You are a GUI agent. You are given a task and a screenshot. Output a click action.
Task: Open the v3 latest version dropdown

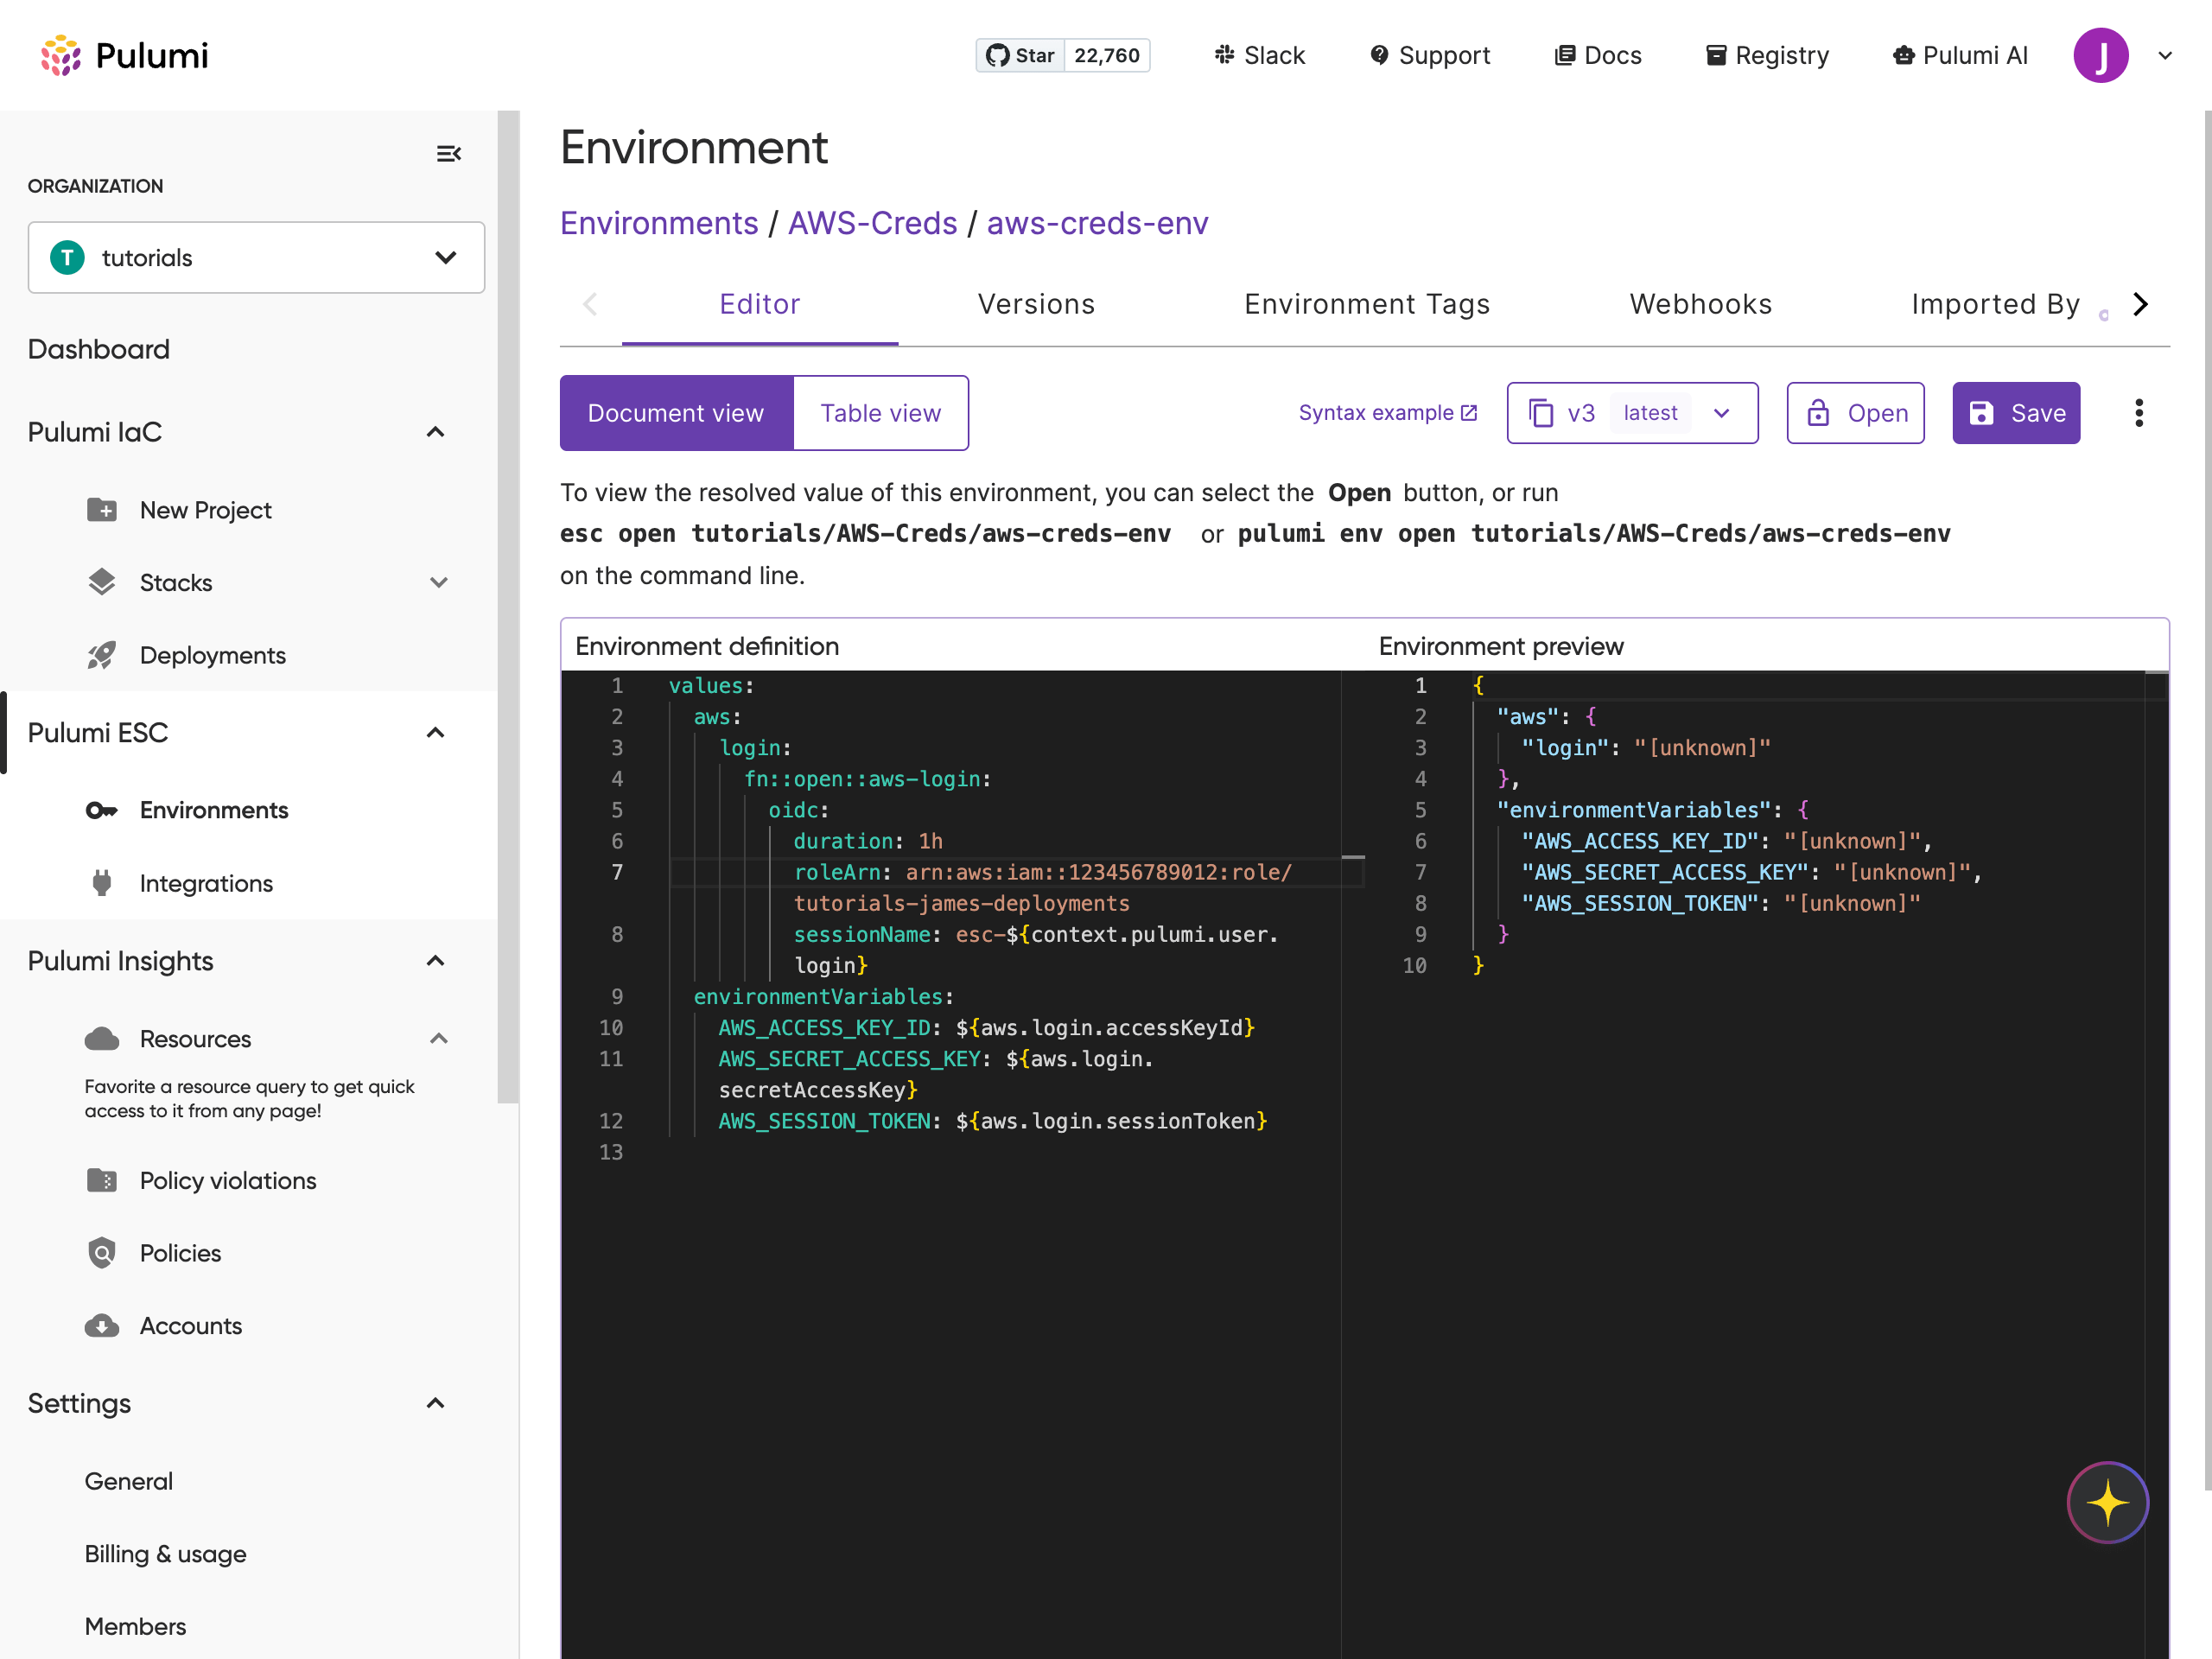click(1631, 413)
